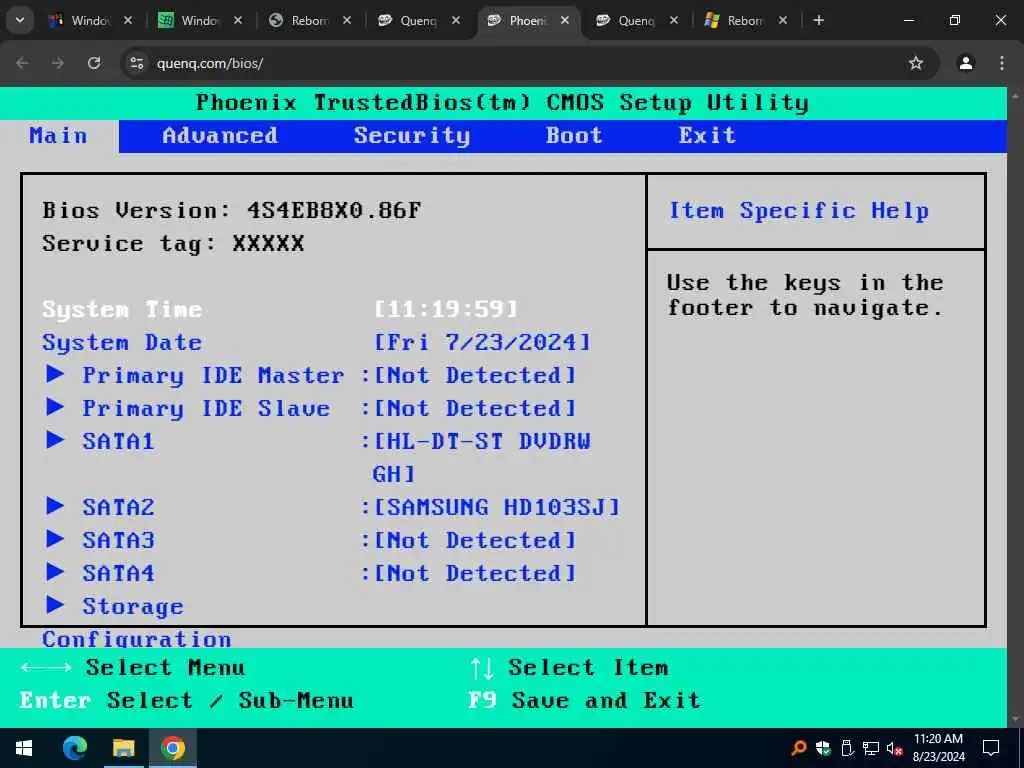Screen dimensions: 1024x768
Task: Click the Service tag XXXXX text
Action: (173, 244)
